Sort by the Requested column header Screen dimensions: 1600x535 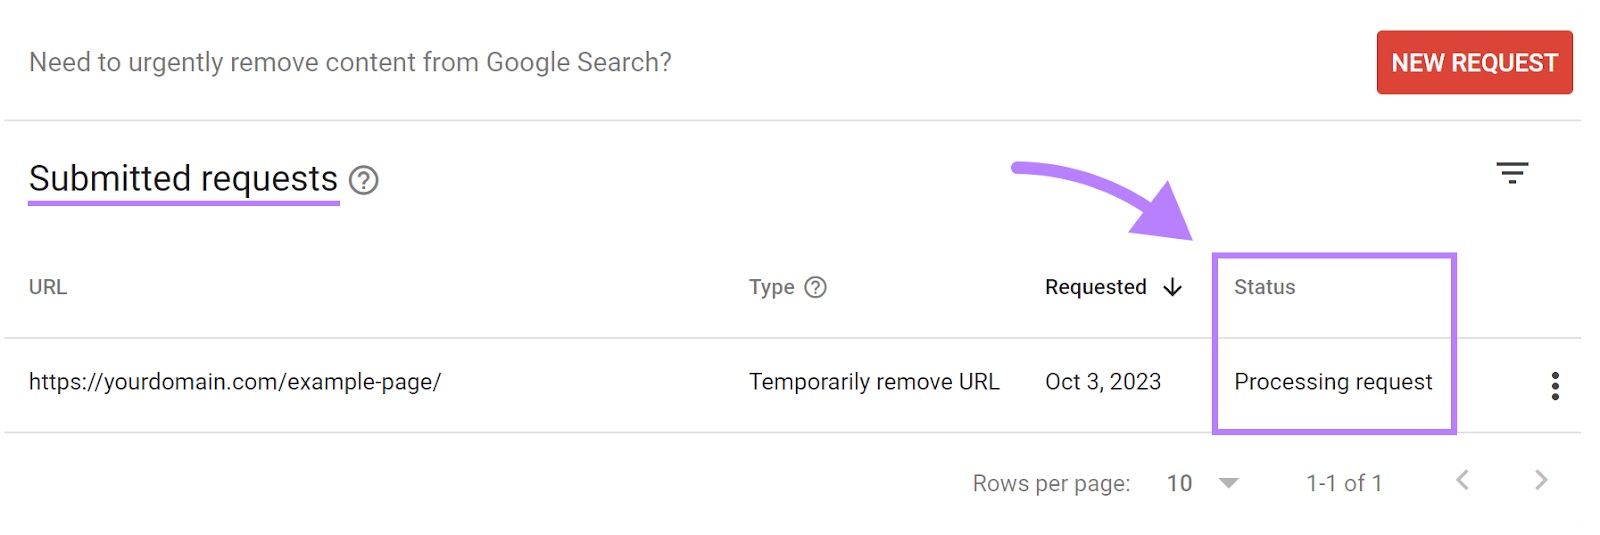(1095, 287)
